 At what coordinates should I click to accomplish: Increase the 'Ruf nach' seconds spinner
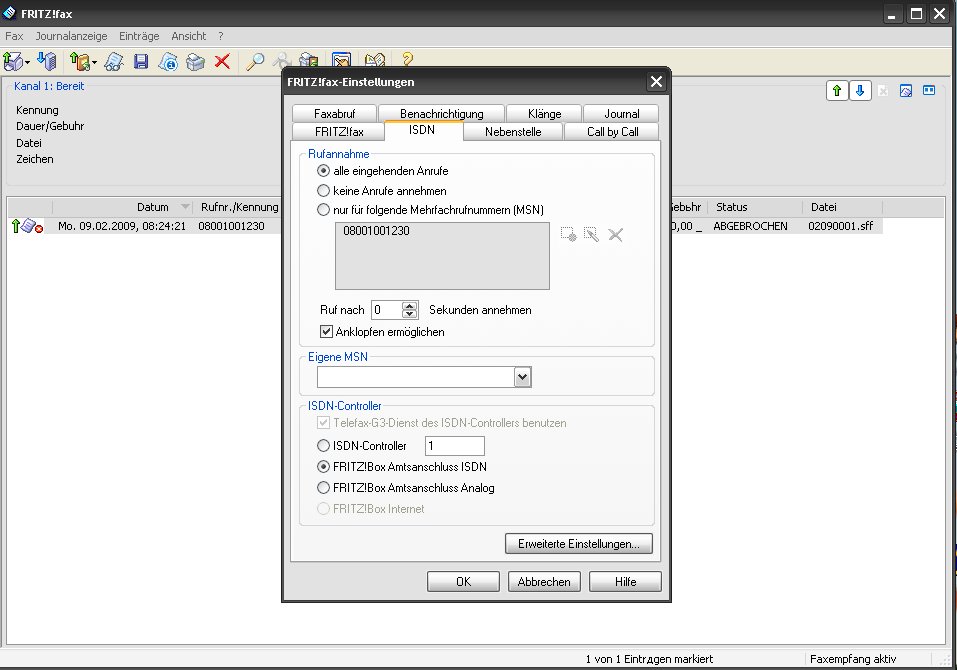pos(409,305)
